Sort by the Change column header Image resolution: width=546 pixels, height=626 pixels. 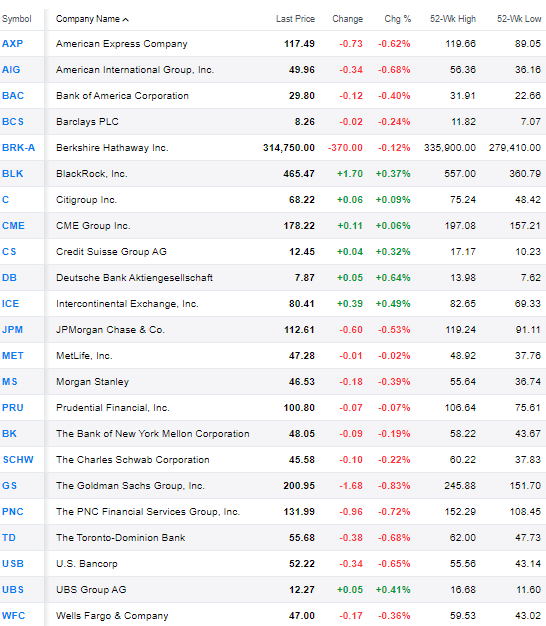(x=347, y=19)
